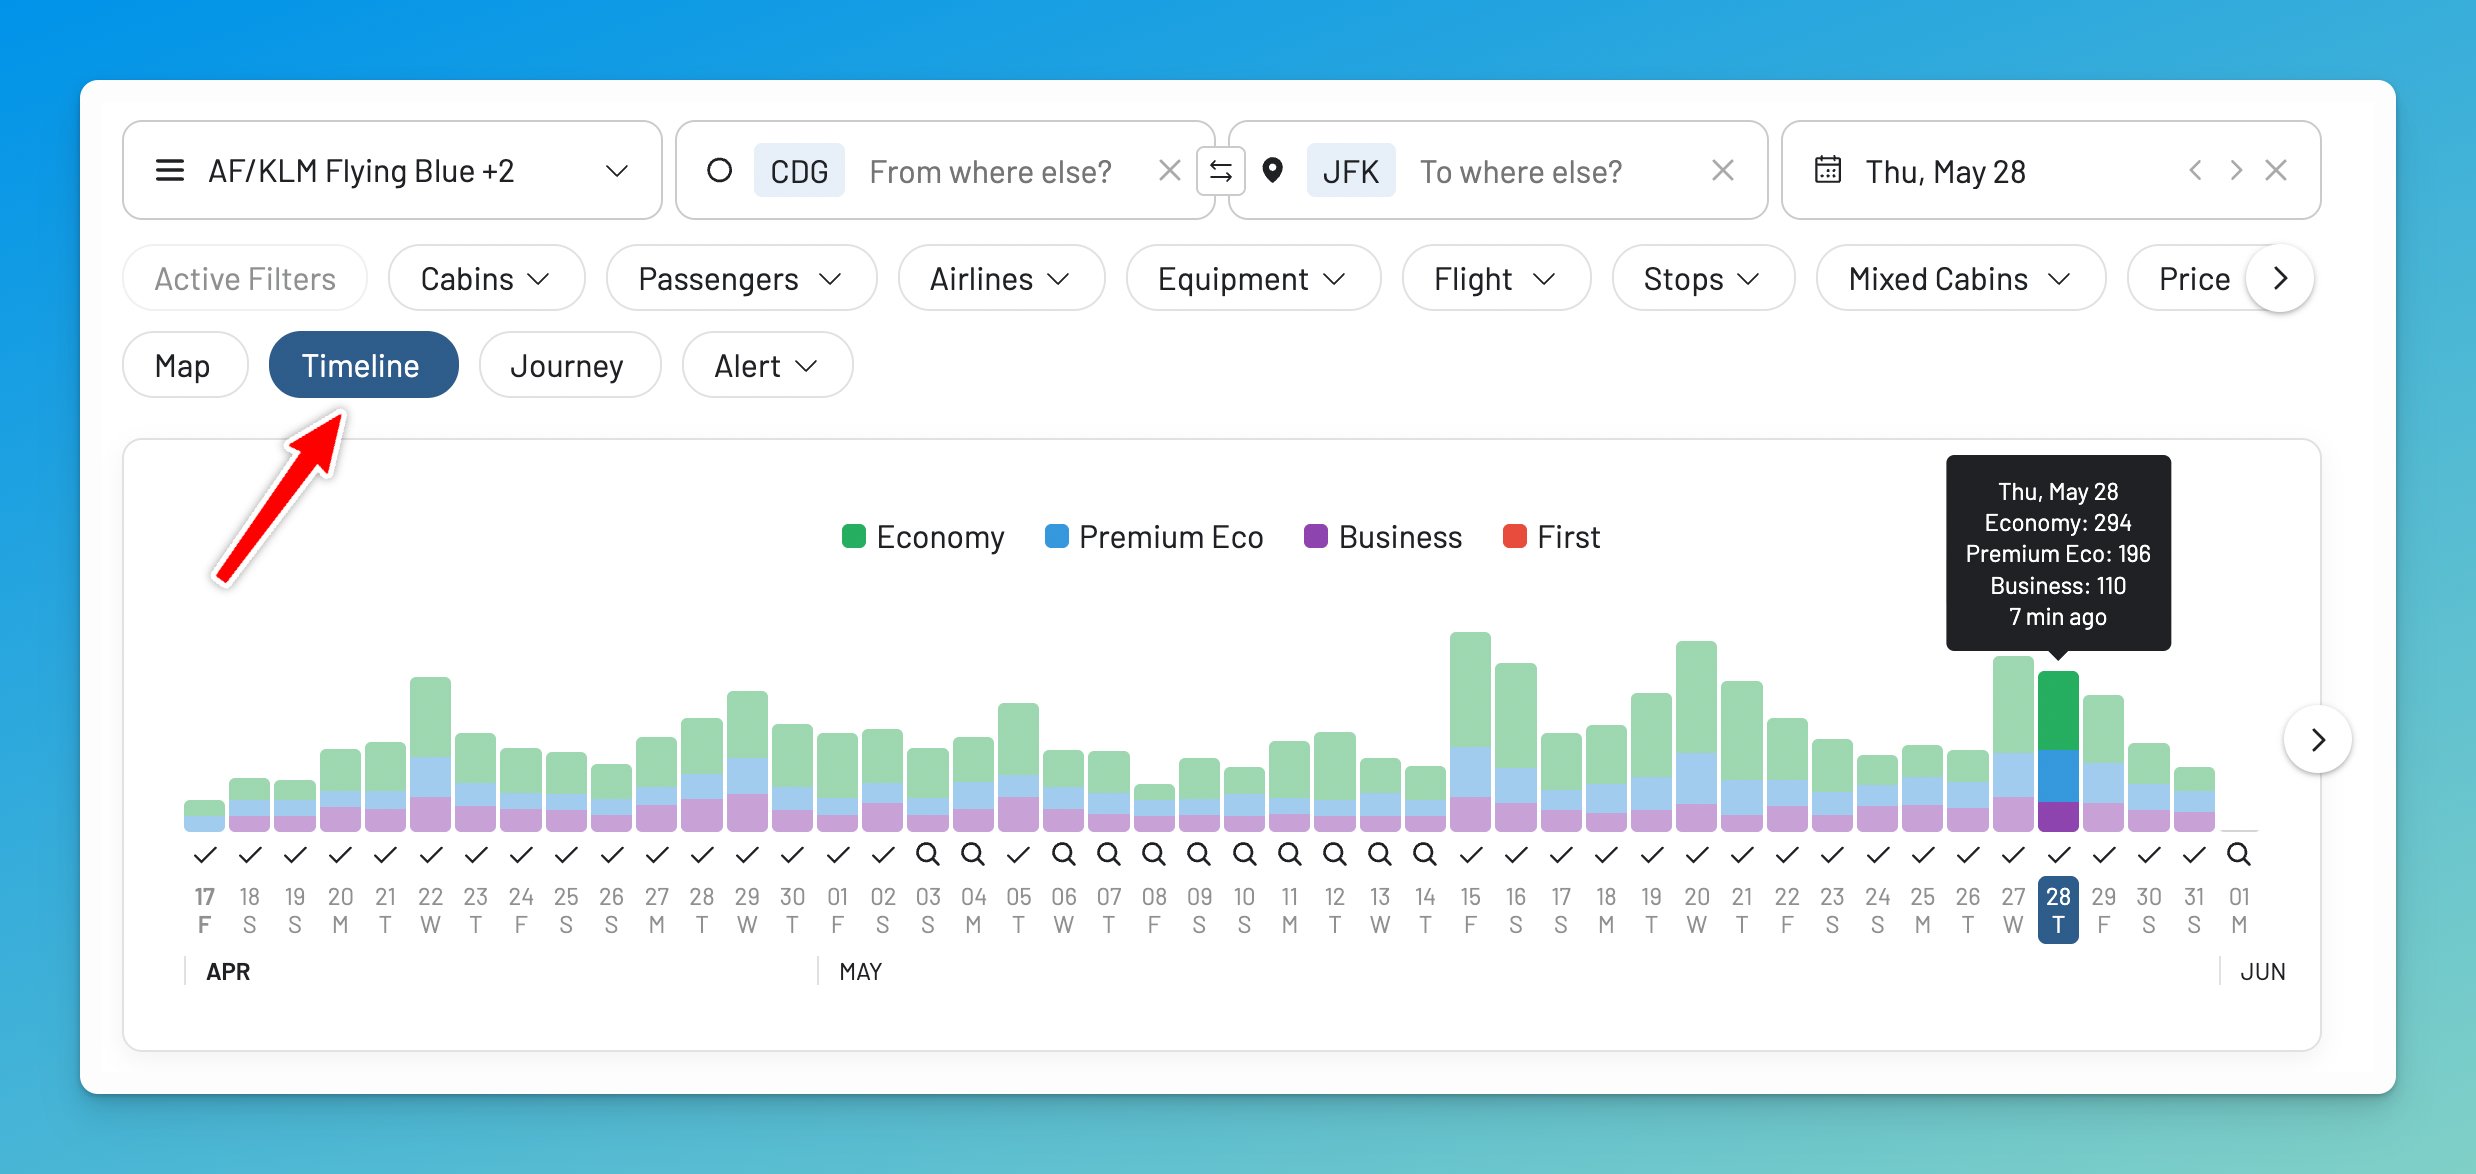Viewport: 2476px width, 1174px height.
Task: Open the Alert options
Action: click(x=766, y=365)
